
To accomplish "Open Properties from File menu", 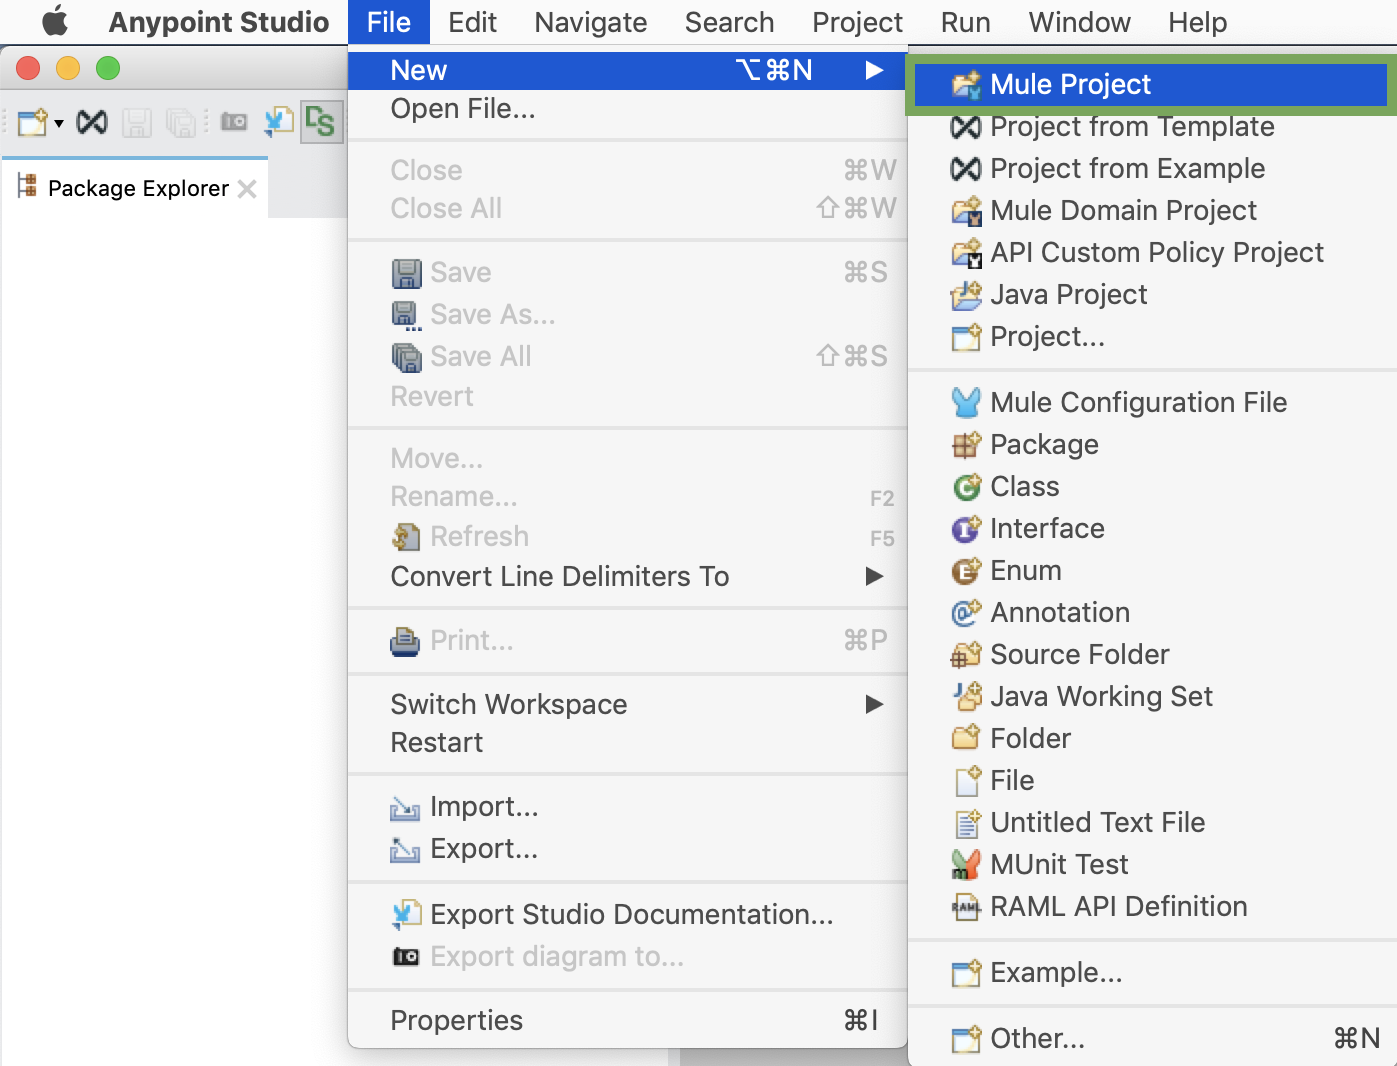I will pos(627,1020).
